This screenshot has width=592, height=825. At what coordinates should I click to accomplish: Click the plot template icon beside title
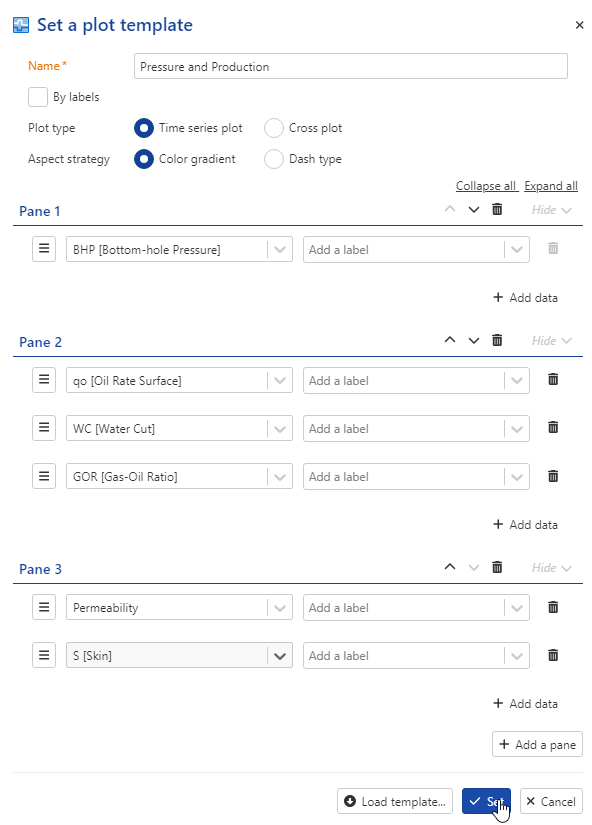coord(21,25)
